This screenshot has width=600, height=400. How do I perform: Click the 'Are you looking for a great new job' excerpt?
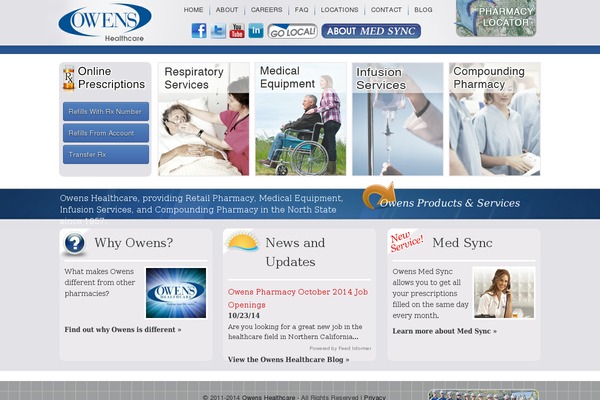point(295,332)
